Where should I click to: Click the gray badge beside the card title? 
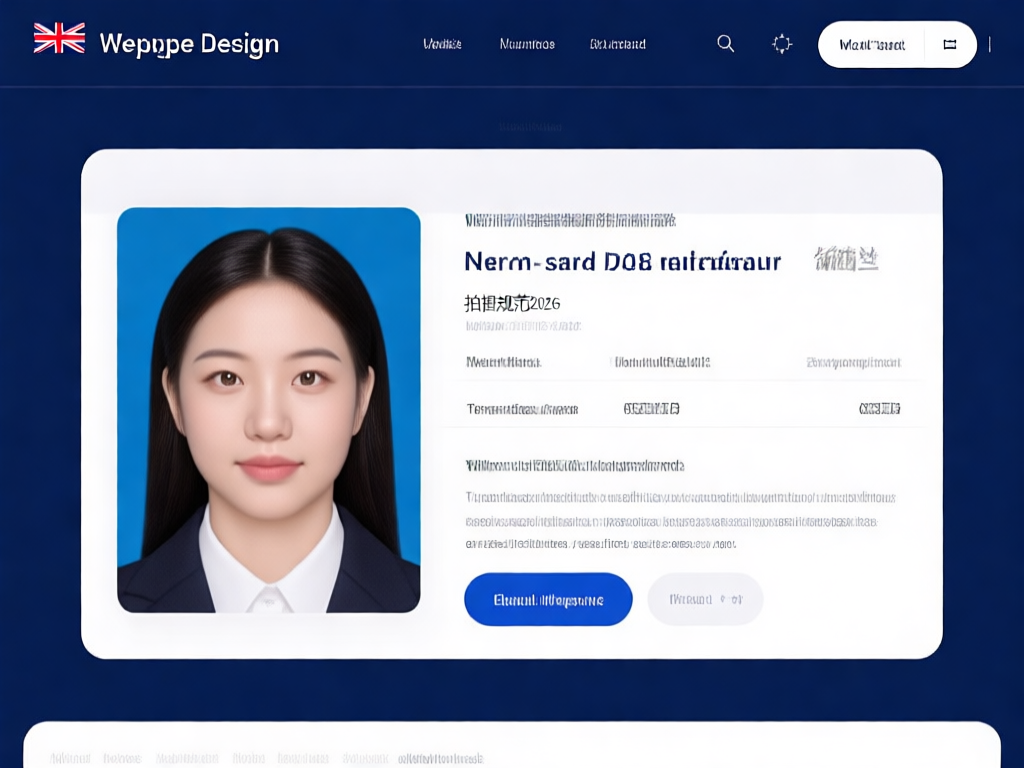tap(846, 261)
